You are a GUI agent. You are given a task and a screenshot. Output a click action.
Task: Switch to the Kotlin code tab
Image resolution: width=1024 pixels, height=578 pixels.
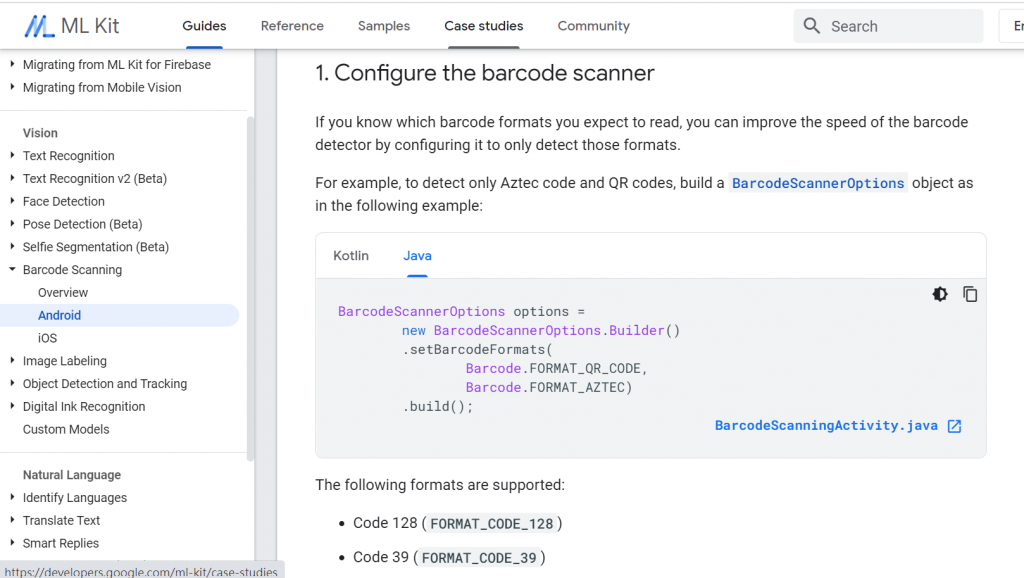(351, 256)
